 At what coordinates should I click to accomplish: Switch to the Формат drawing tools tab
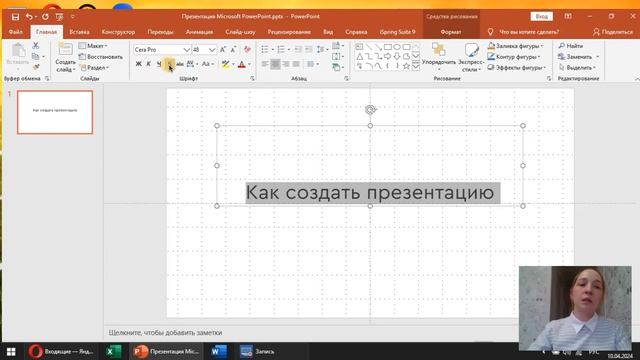pos(451,32)
